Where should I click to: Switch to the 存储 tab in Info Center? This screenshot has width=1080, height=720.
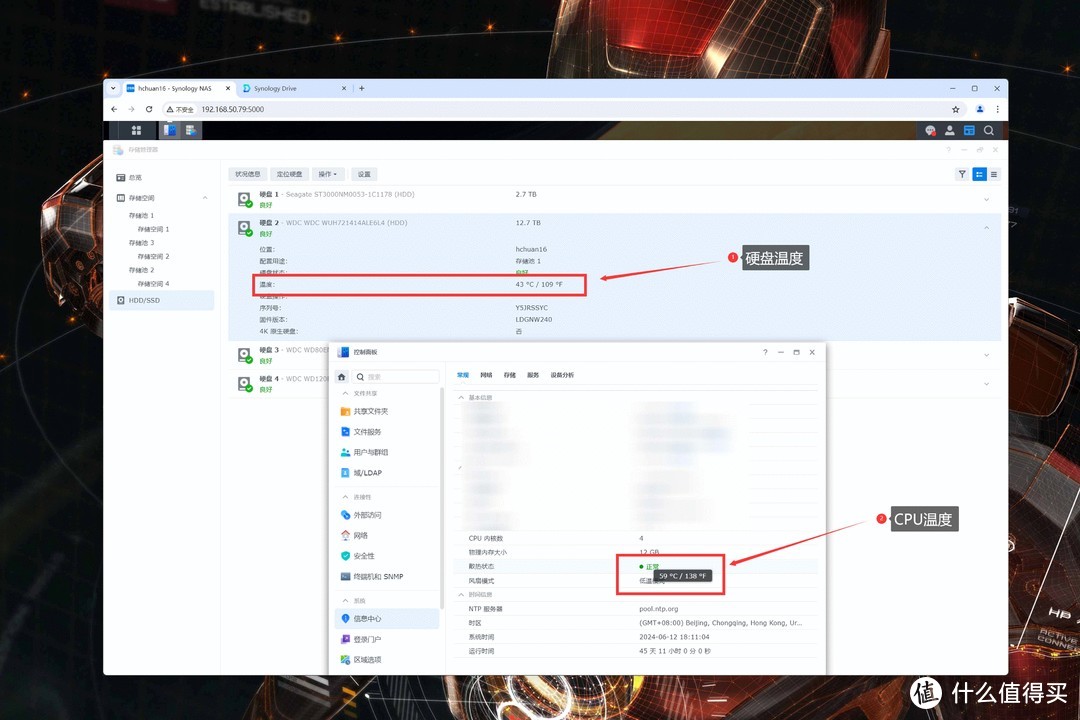[510, 376]
